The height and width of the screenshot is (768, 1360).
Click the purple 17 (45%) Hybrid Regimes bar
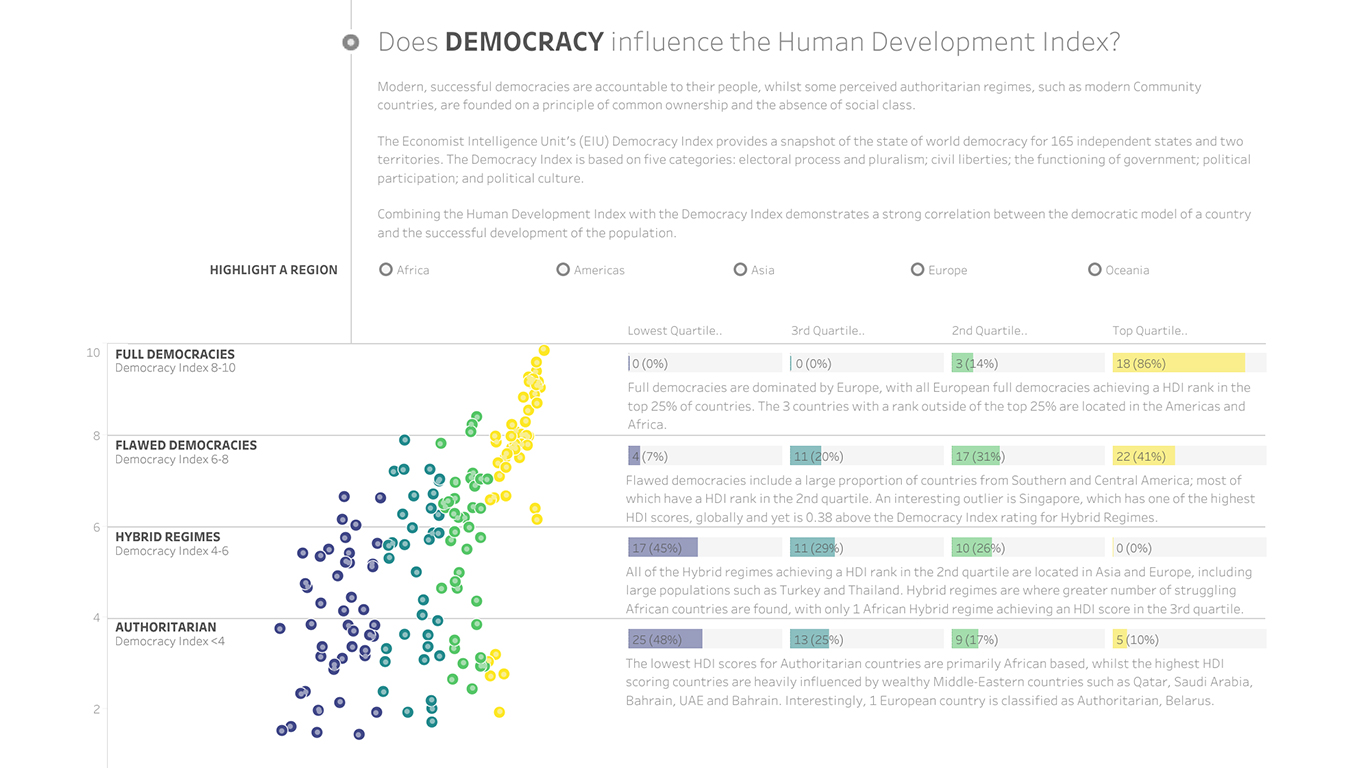coord(662,548)
